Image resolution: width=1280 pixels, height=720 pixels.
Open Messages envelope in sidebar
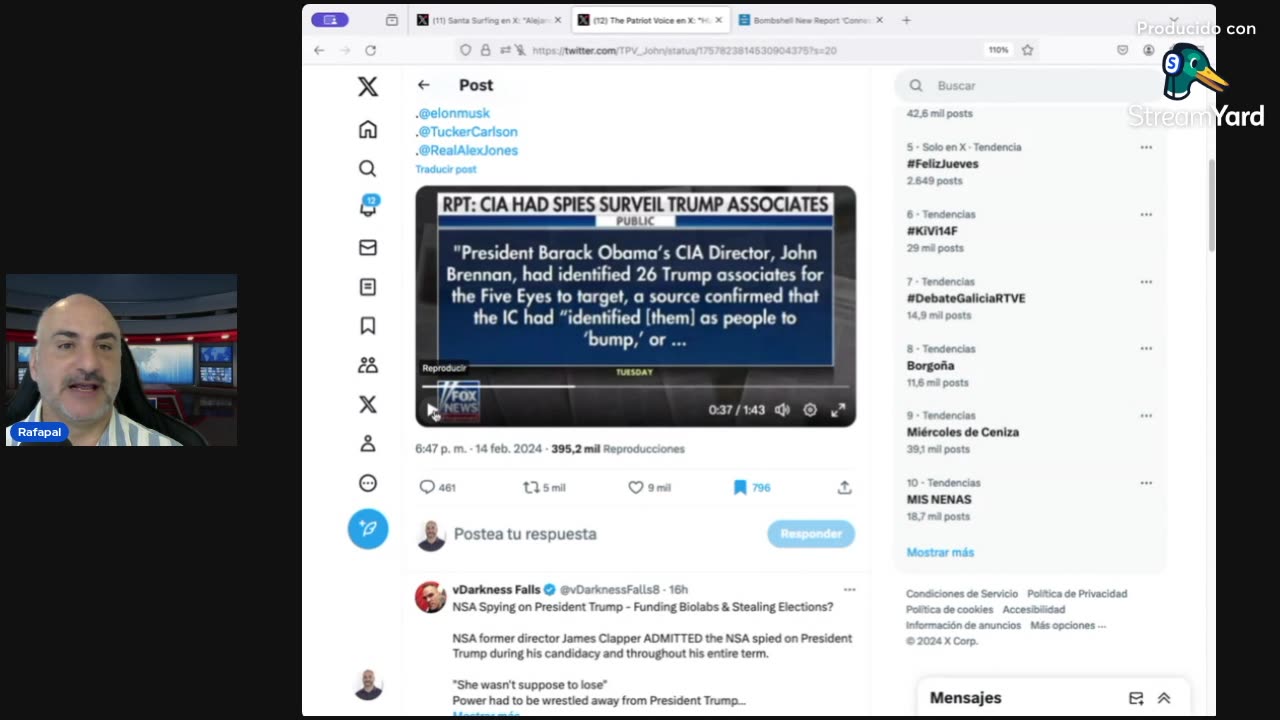[x=368, y=247]
